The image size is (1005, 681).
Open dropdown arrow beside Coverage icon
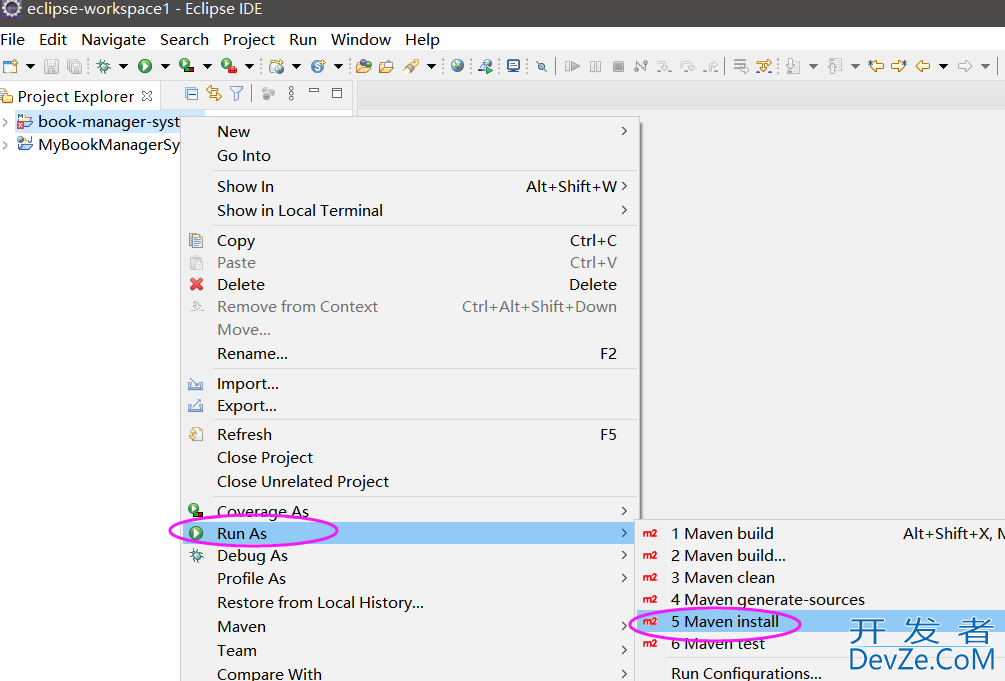207,66
